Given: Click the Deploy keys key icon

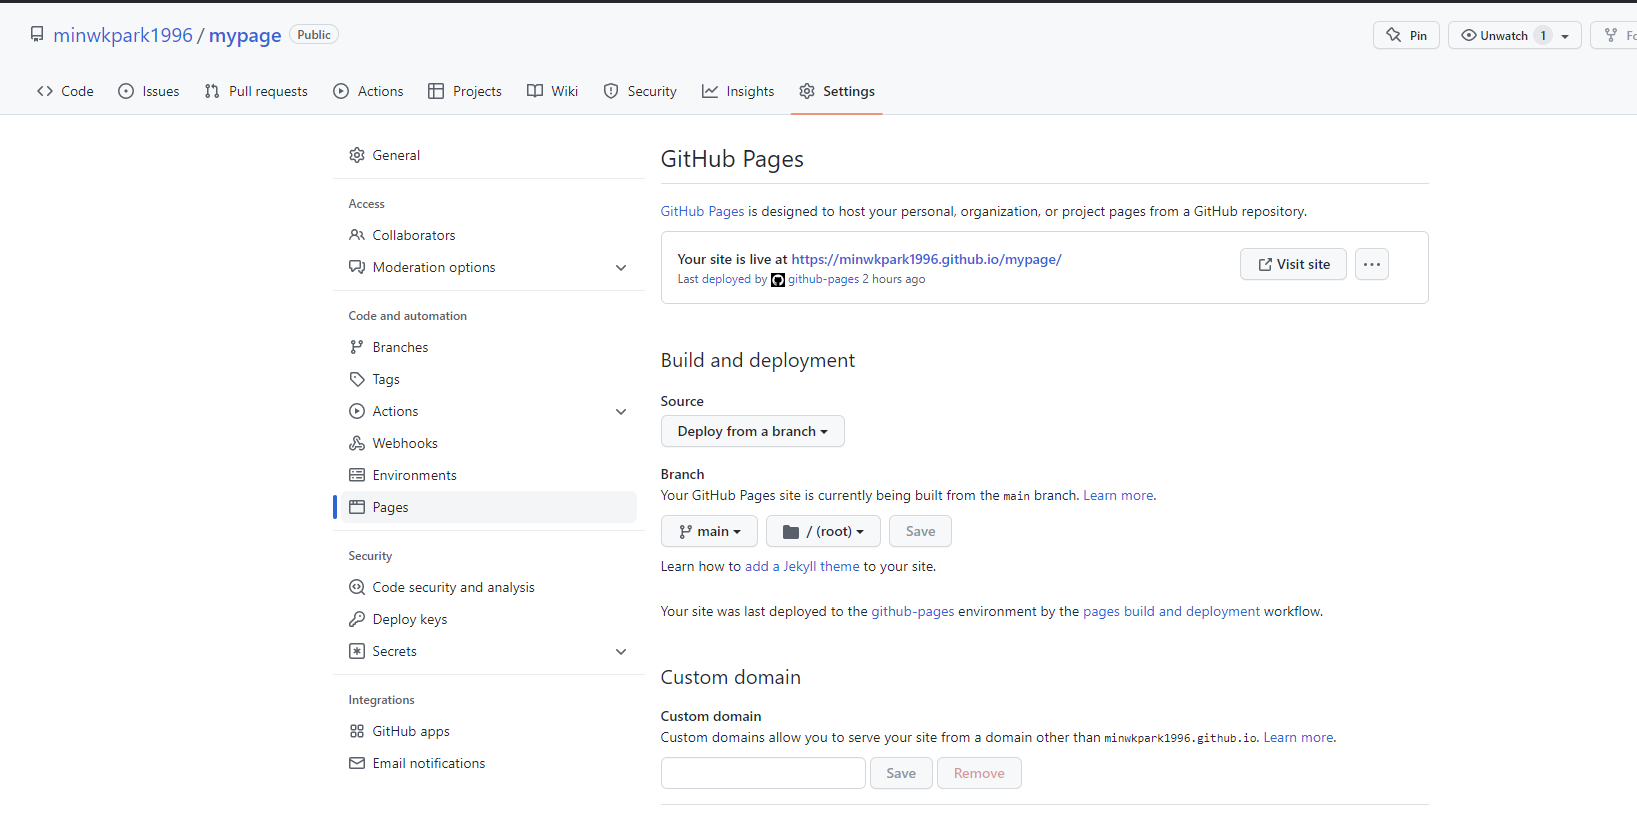Looking at the screenshot, I should click(357, 619).
